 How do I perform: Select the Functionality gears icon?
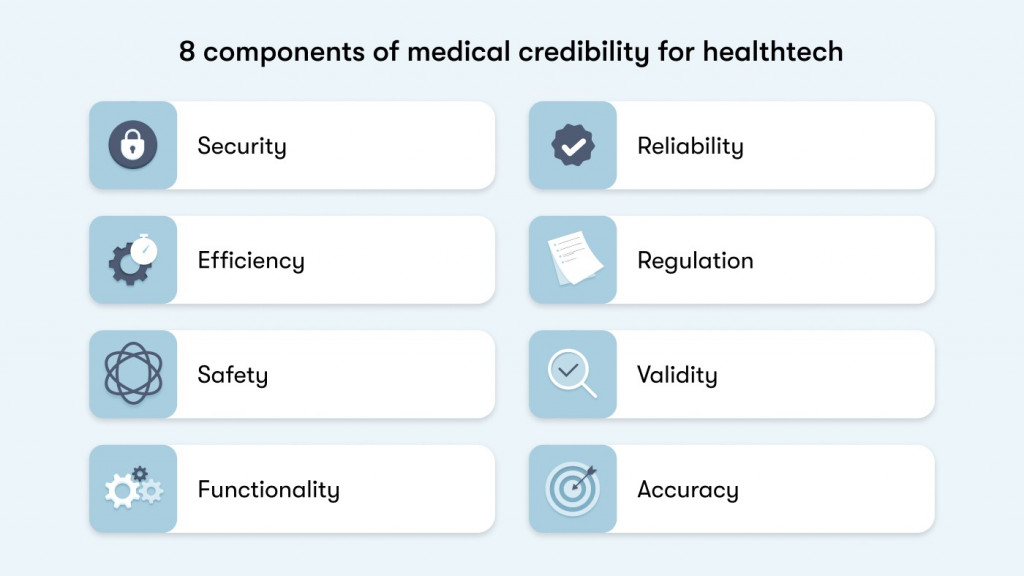[x=134, y=488]
